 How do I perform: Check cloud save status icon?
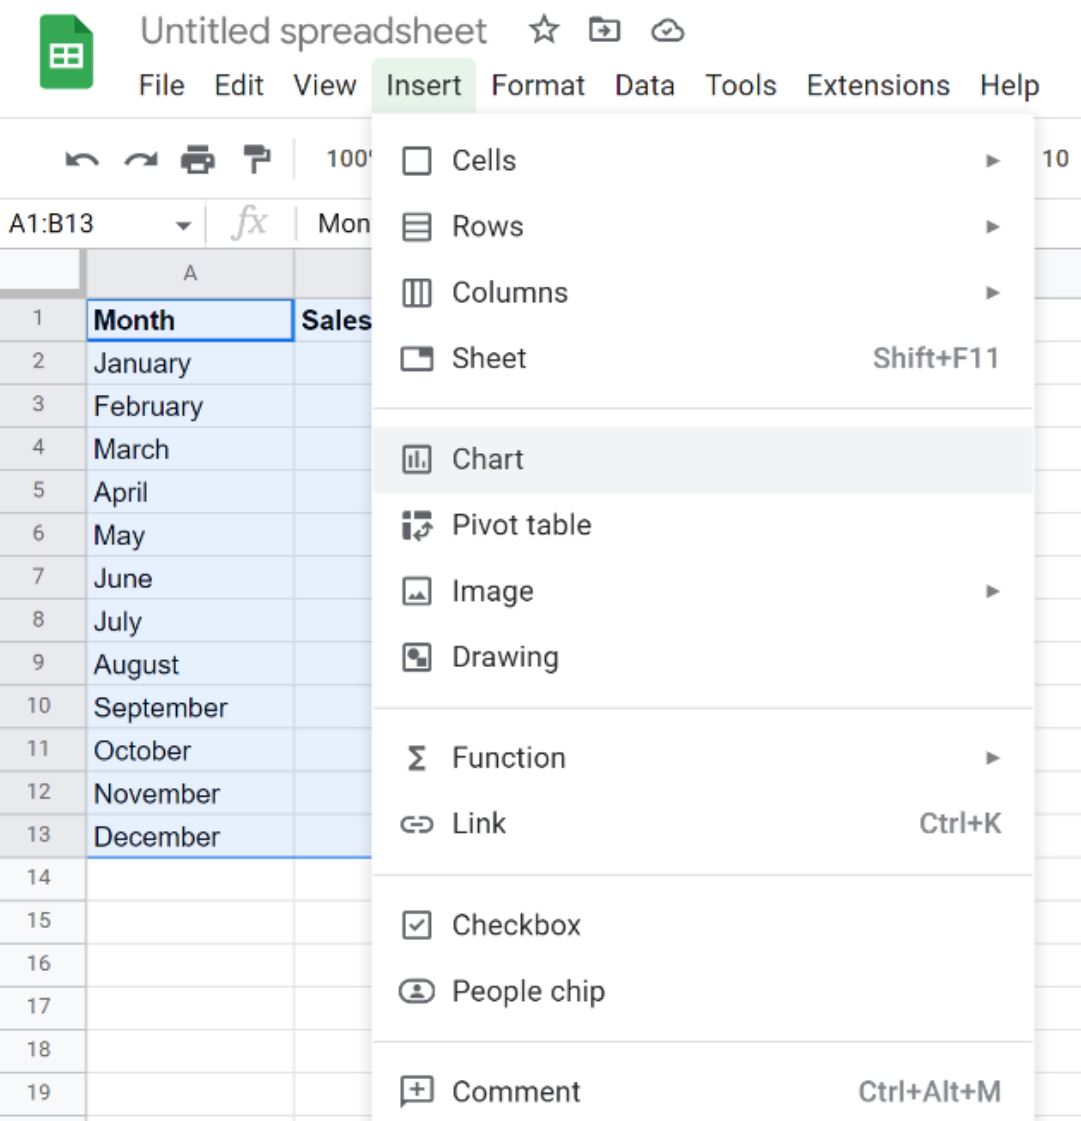[x=667, y=31]
